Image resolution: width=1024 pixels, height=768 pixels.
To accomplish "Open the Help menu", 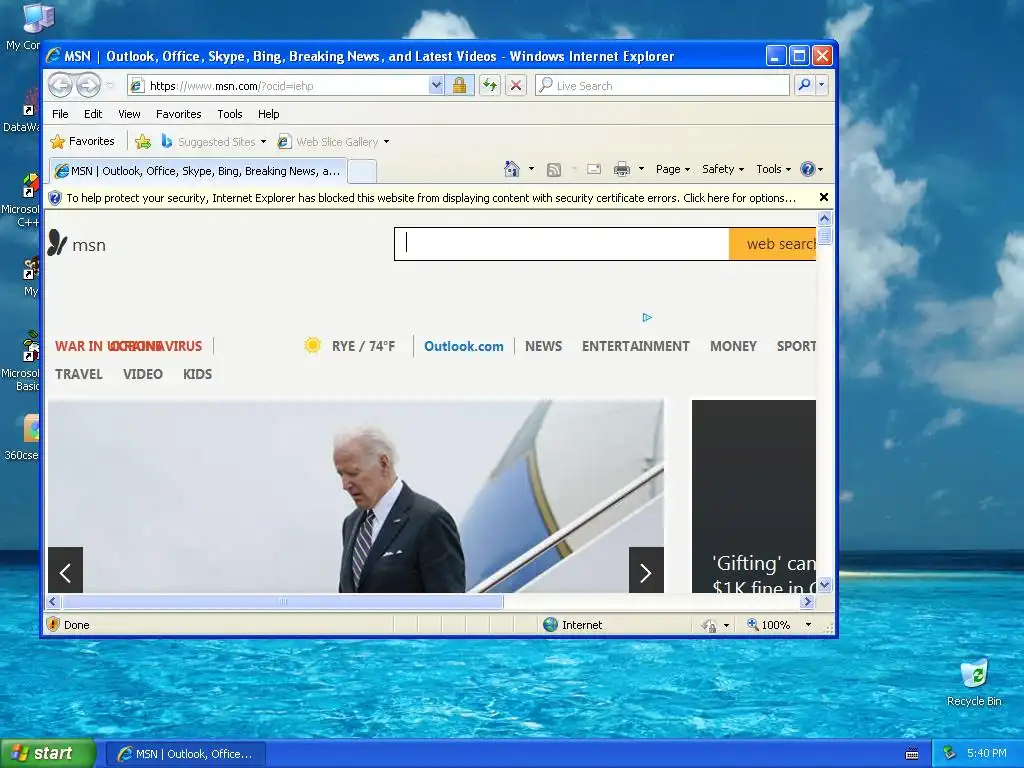I will pos(268,114).
